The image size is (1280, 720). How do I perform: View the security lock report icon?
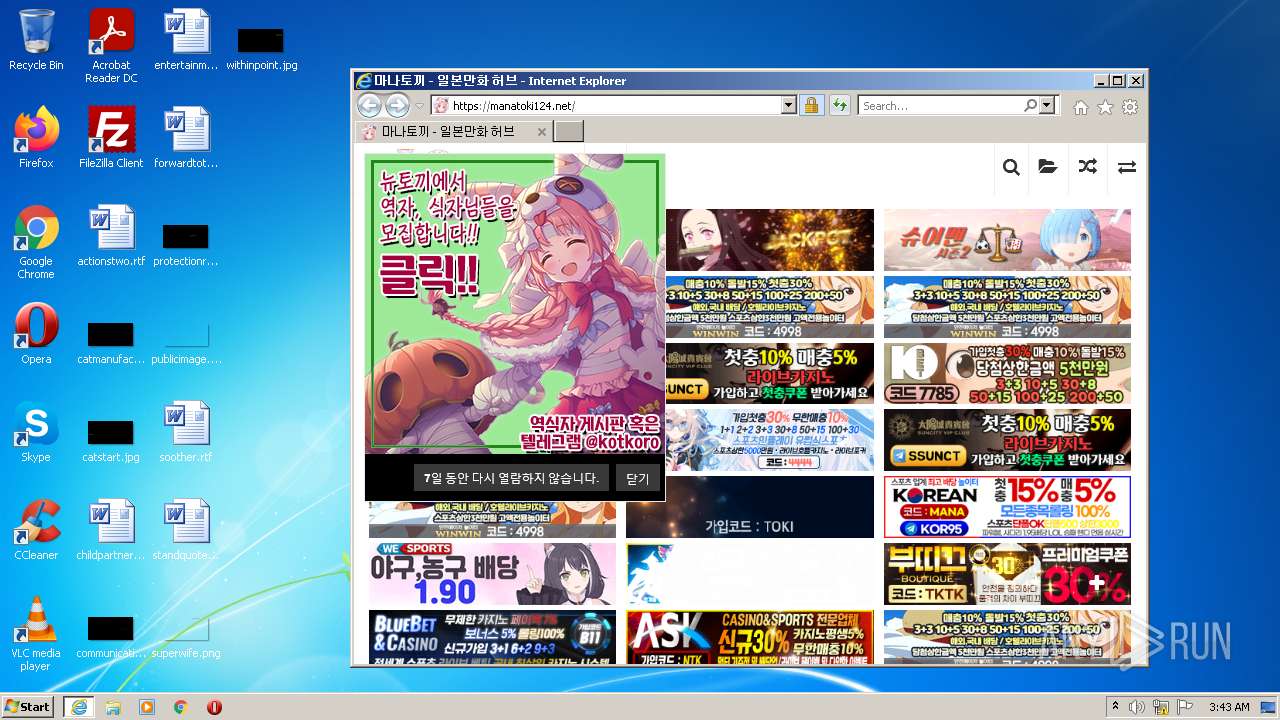811,106
